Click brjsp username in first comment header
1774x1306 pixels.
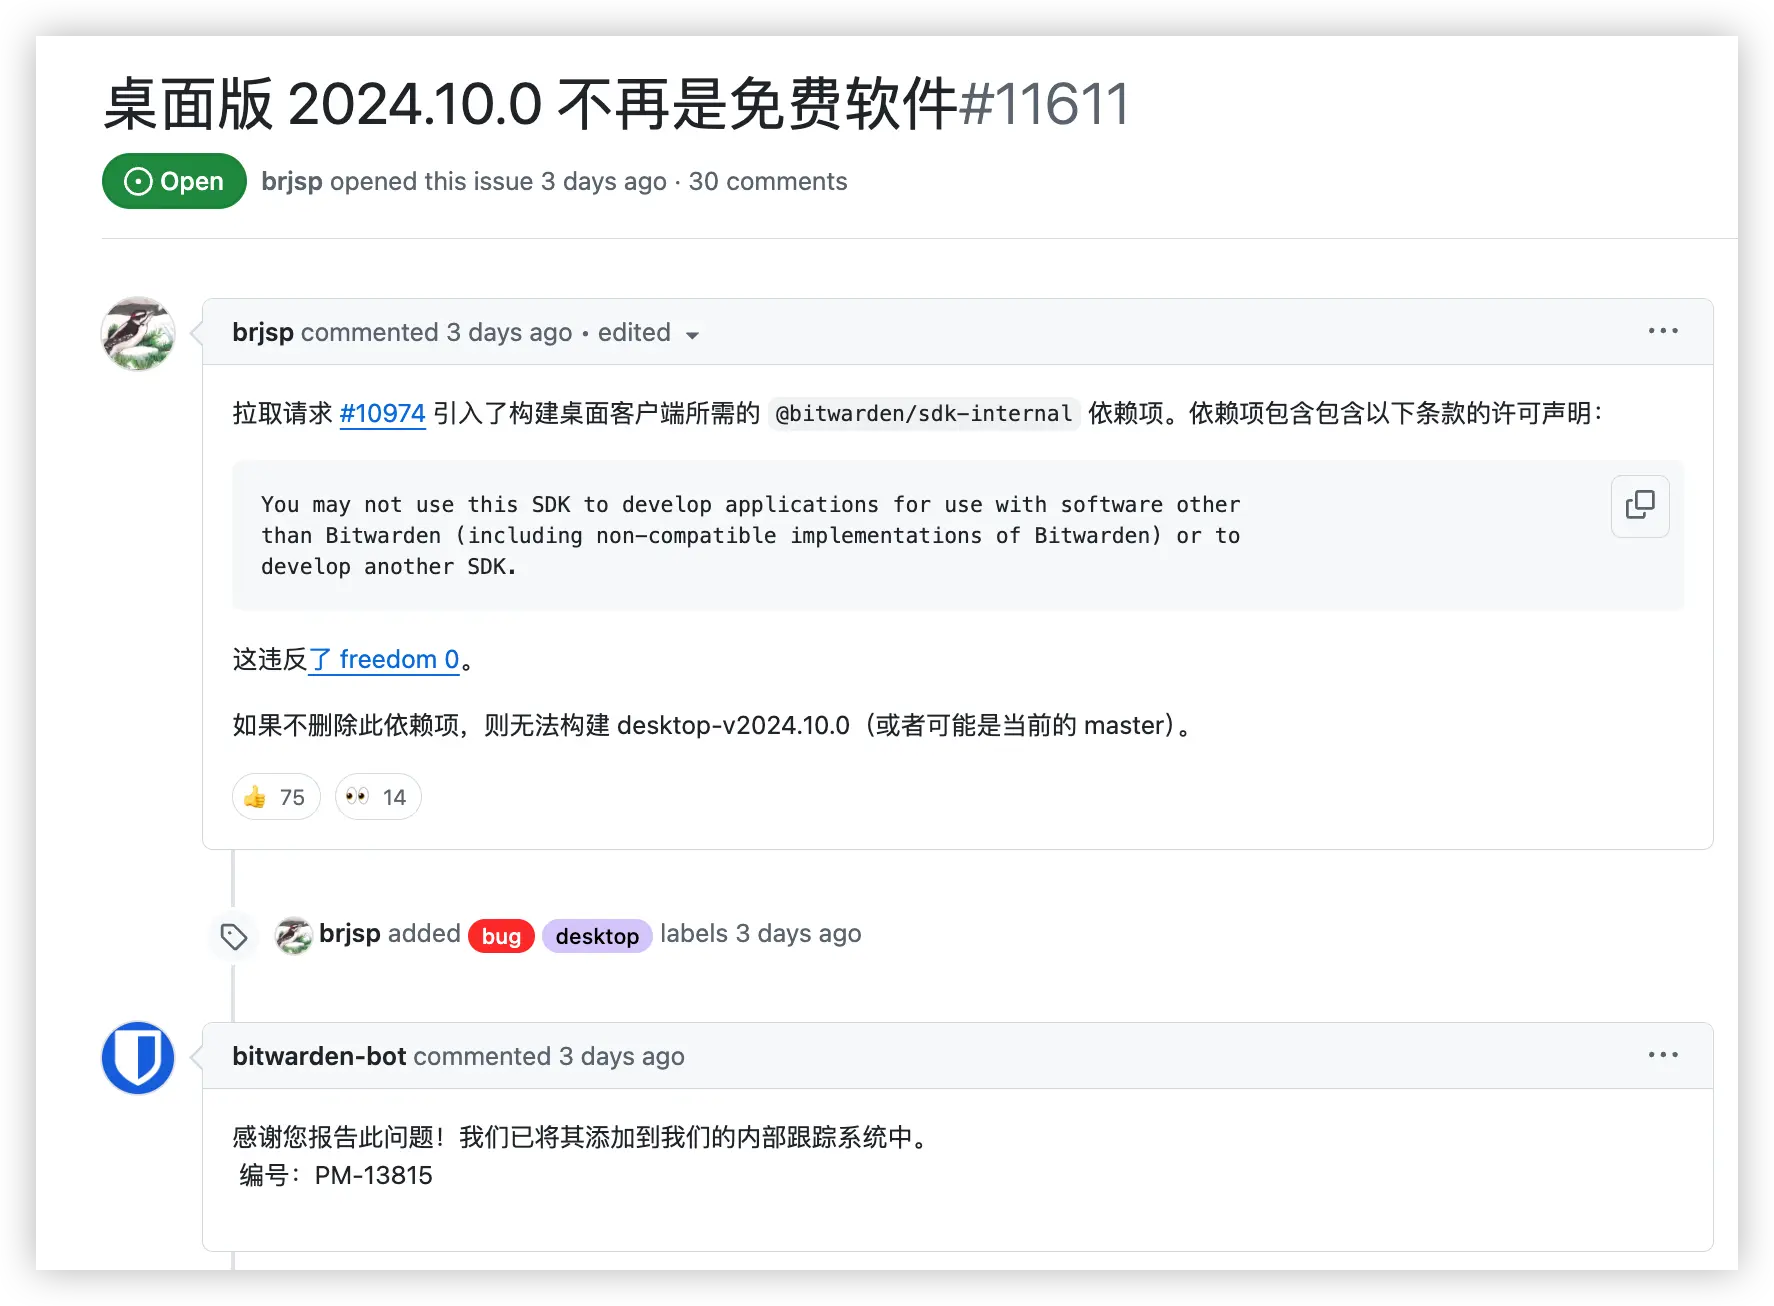coord(263,332)
